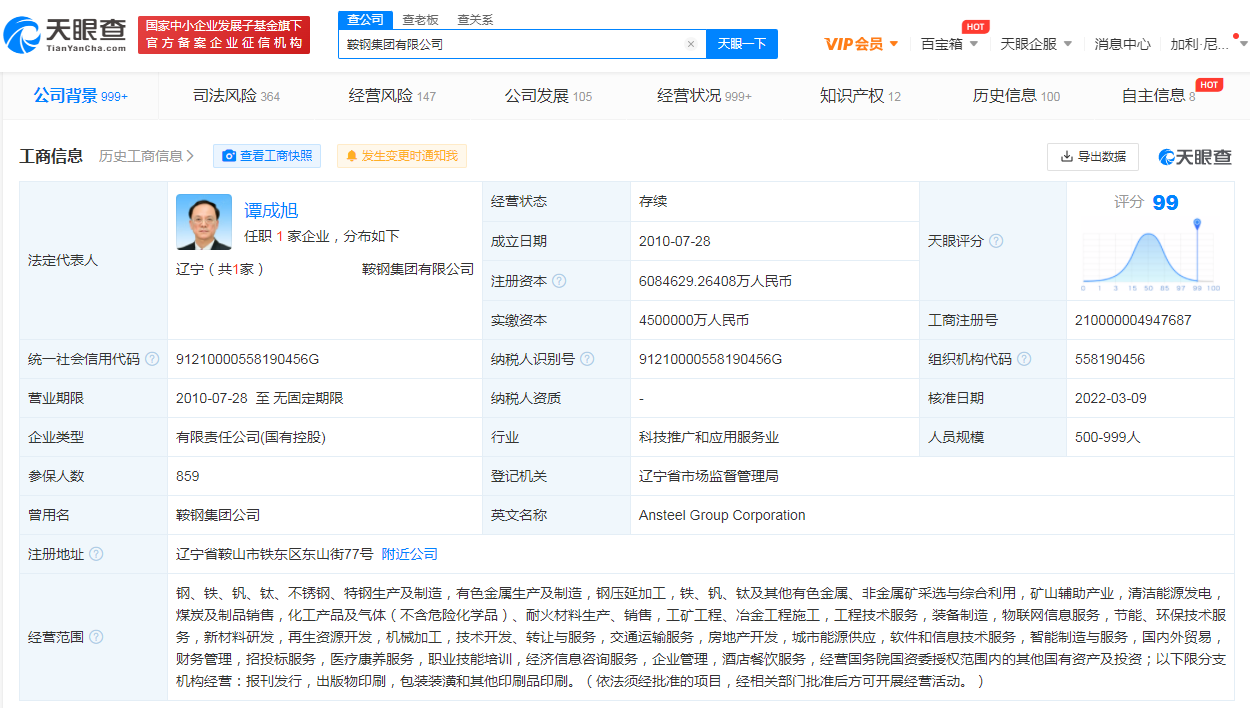Open help icon beside 注册地址
This screenshot has width=1250, height=708.
tap(96, 554)
